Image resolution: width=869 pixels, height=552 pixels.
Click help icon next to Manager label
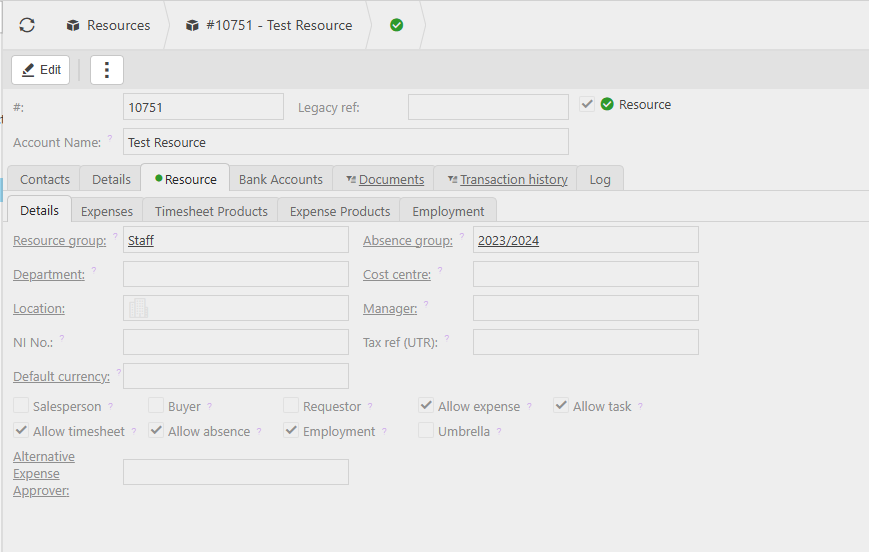coord(426,304)
